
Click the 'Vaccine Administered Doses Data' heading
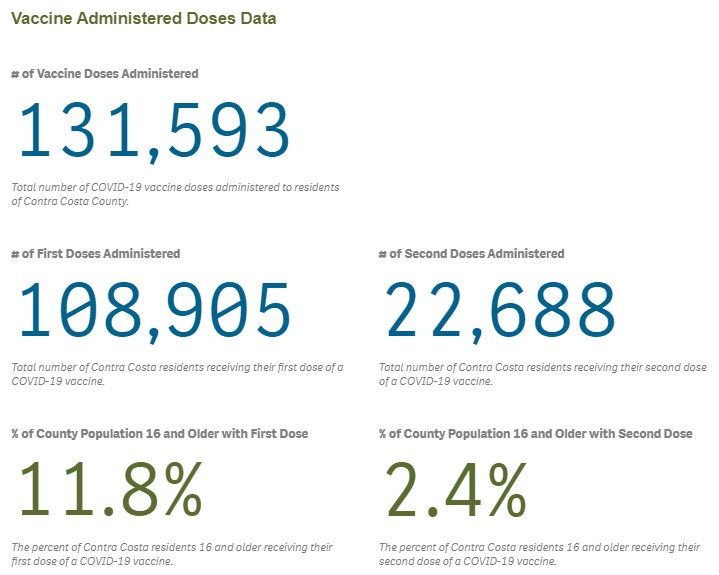click(144, 19)
